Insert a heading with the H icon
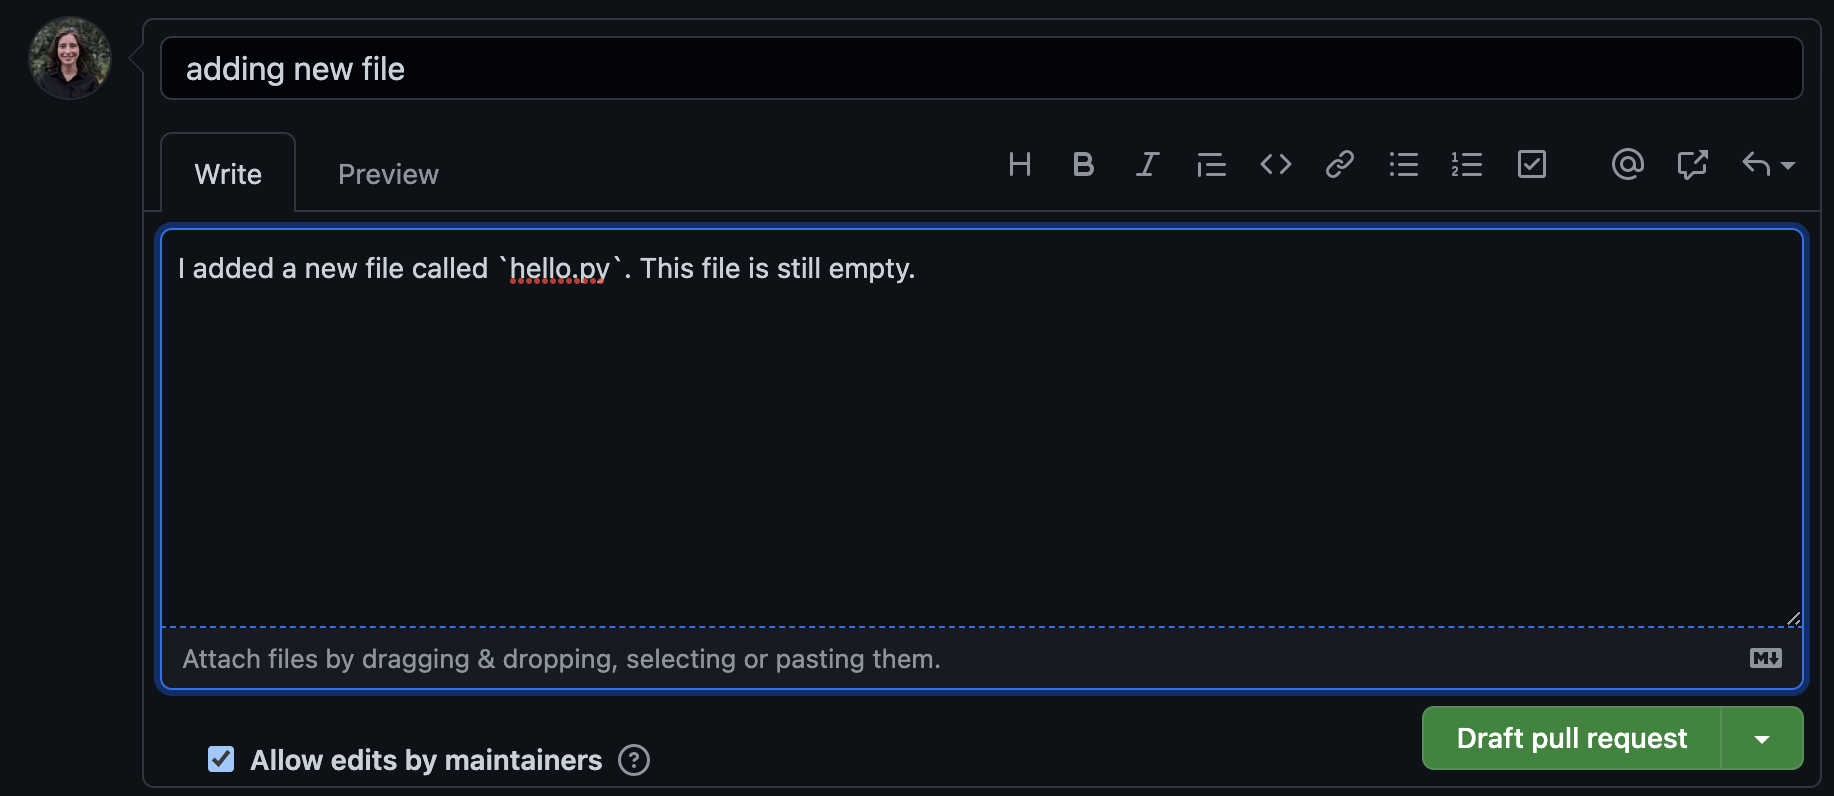The image size is (1834, 796). point(1019,164)
